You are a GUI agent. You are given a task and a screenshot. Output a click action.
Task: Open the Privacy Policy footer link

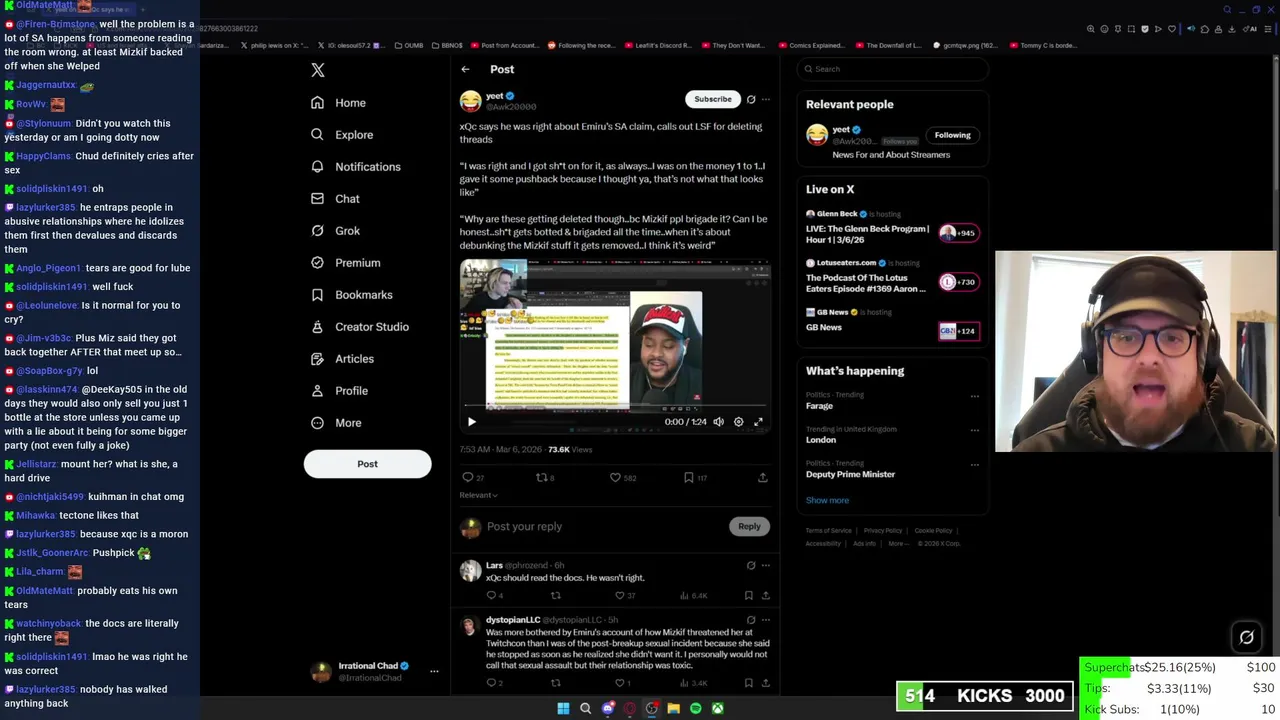point(883,531)
